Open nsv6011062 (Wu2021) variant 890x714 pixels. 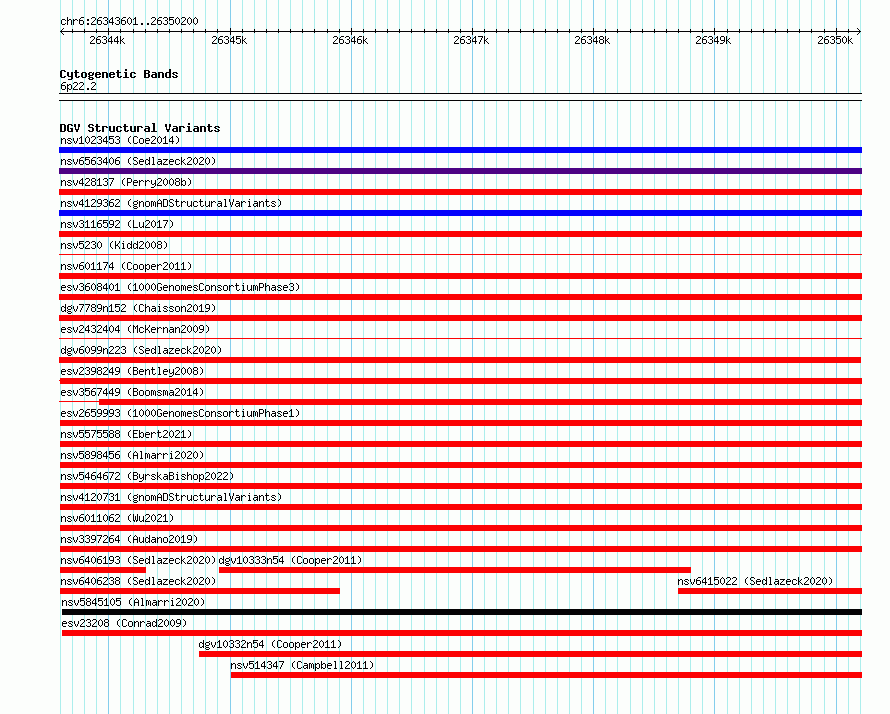coord(117,518)
